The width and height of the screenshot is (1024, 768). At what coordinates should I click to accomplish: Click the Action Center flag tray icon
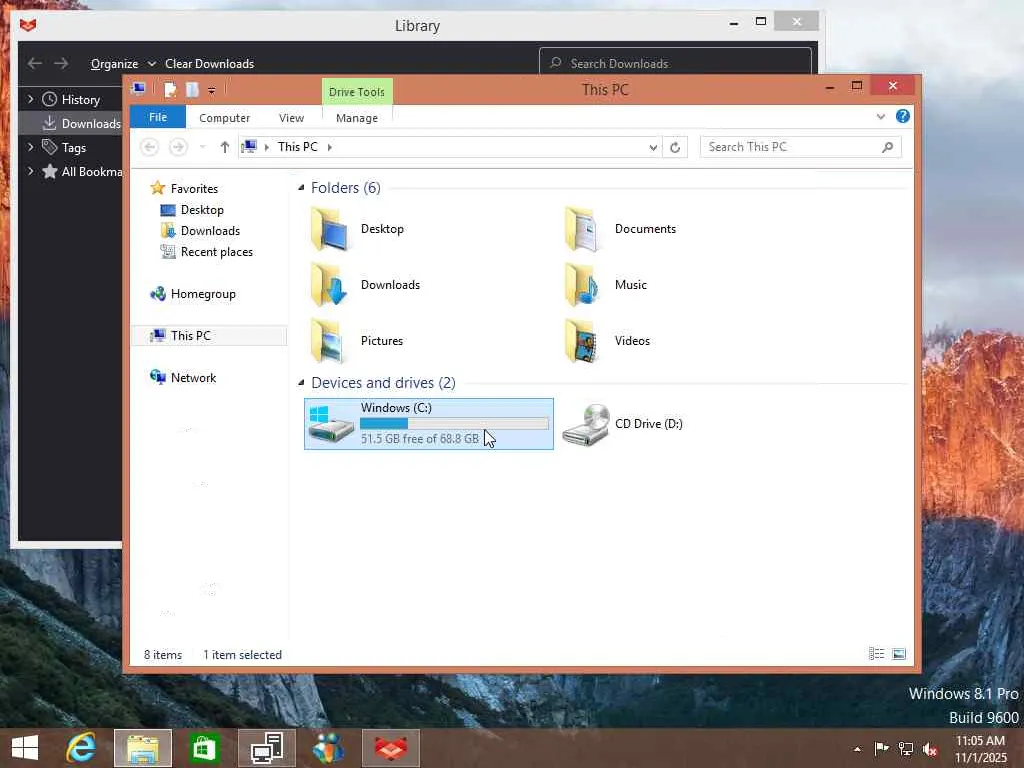[882, 748]
